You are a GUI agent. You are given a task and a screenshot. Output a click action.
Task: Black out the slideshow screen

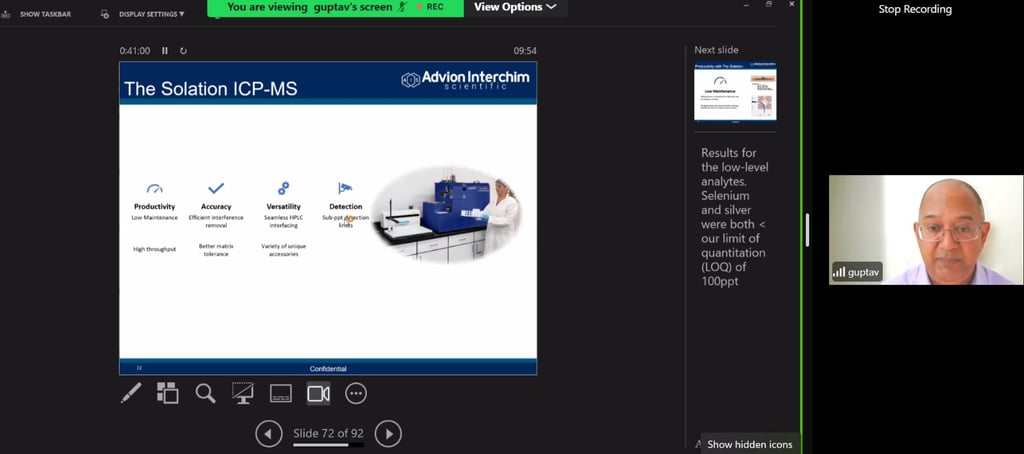pyautogui.click(x=243, y=393)
